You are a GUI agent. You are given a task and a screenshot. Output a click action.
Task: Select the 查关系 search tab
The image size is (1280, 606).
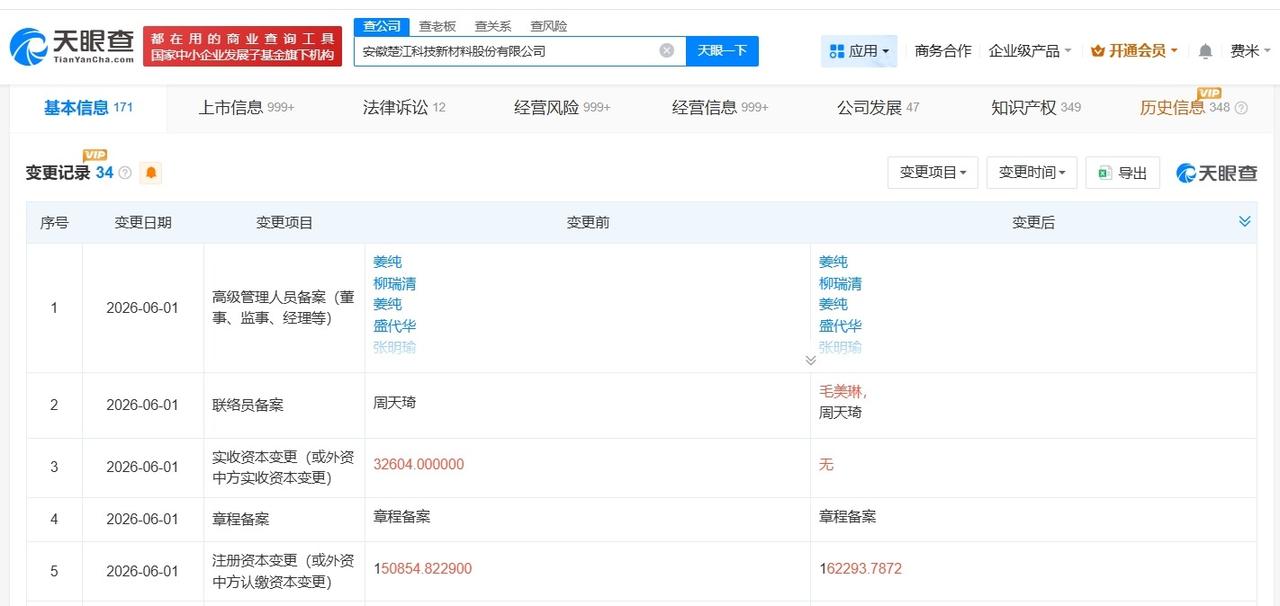493,26
